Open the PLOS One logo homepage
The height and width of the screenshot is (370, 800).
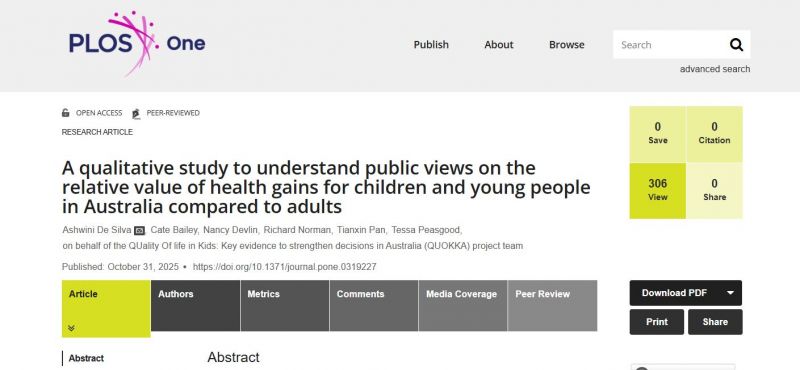(137, 43)
